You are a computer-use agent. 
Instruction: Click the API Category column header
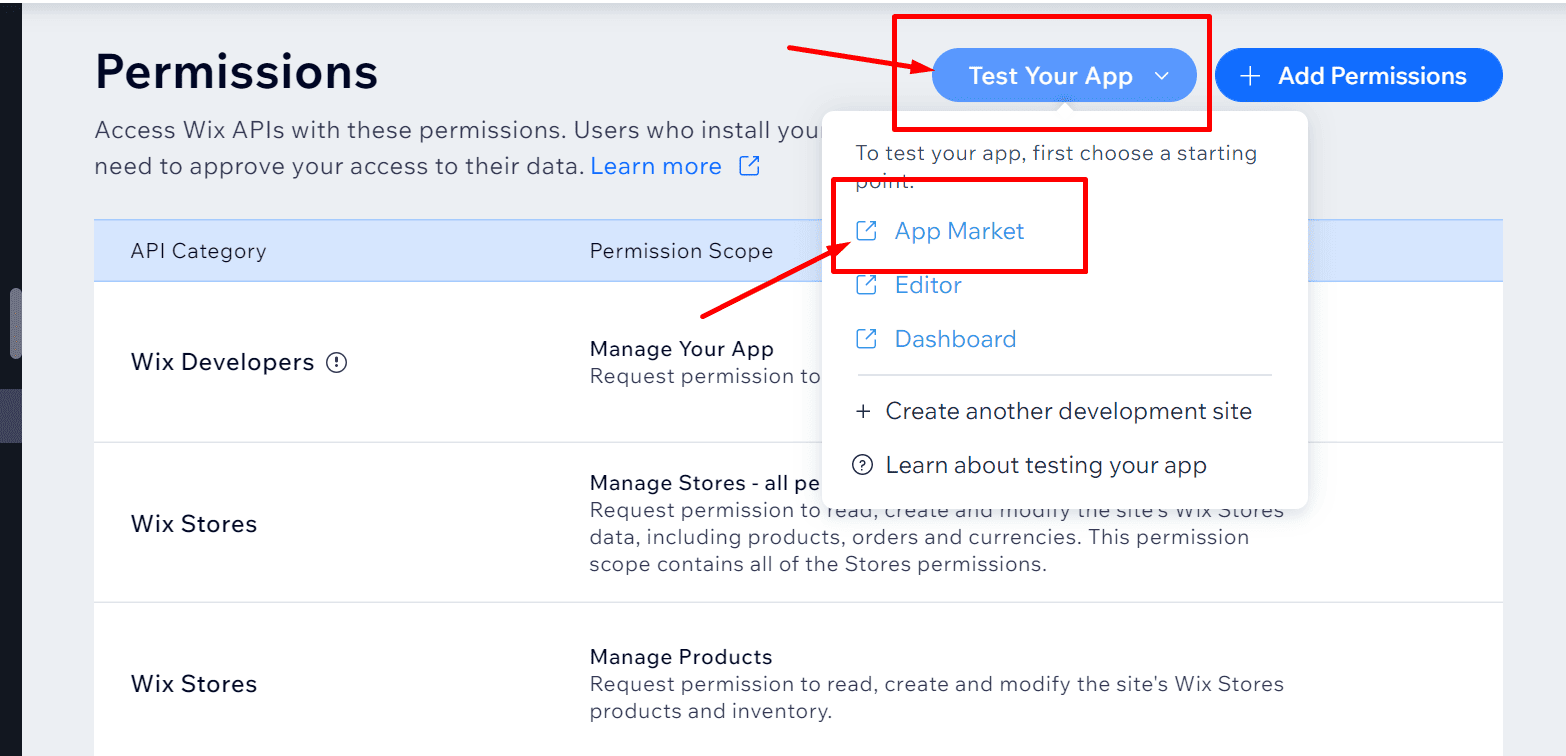198,251
